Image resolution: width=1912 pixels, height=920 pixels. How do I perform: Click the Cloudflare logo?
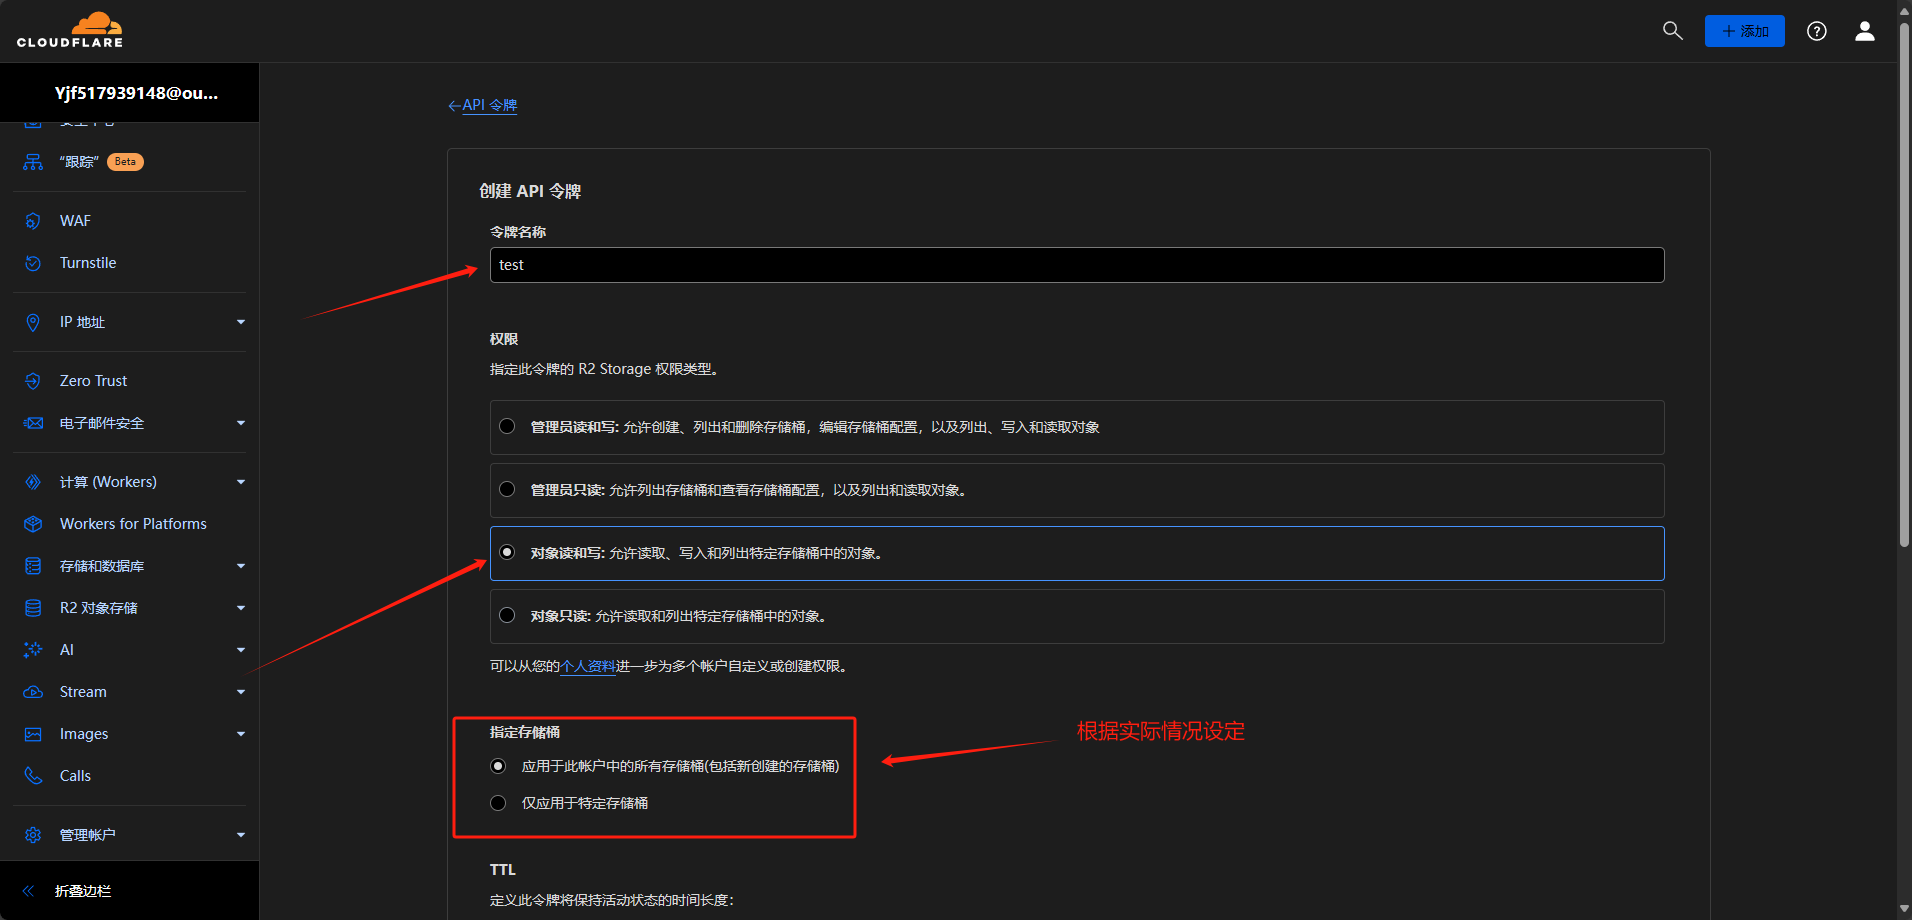click(x=70, y=30)
